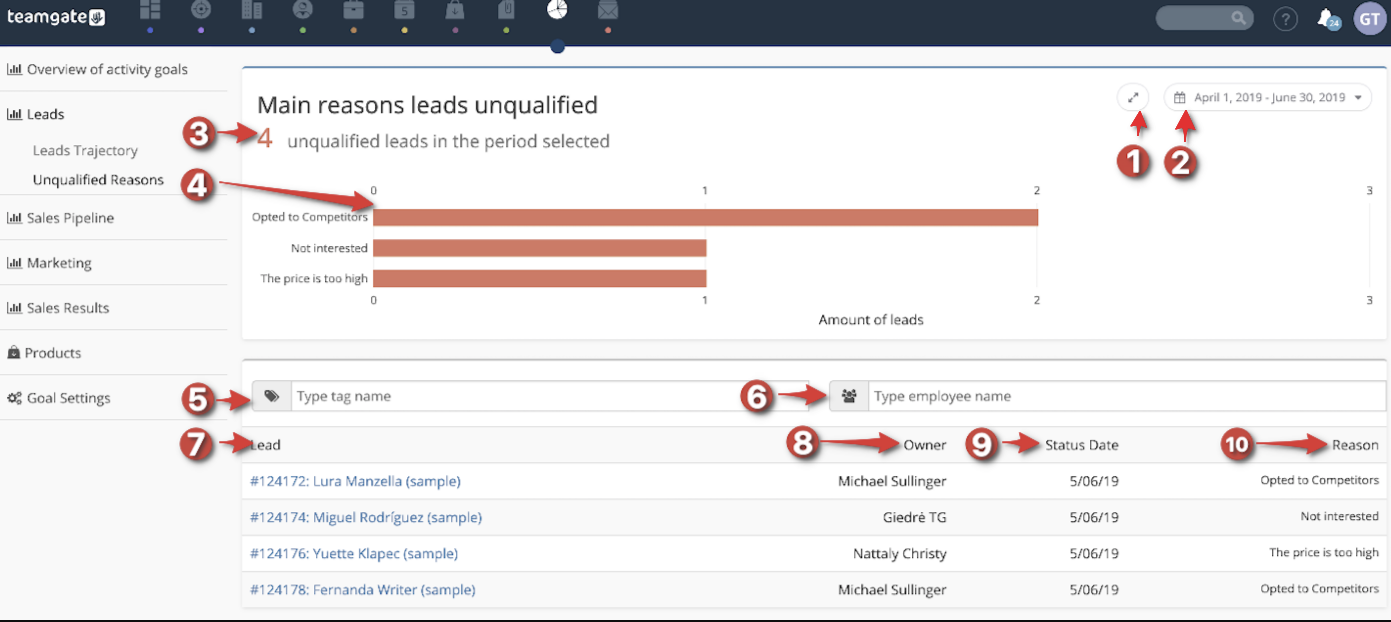Click the top search box
The image size is (1391, 622).
(x=1204, y=18)
